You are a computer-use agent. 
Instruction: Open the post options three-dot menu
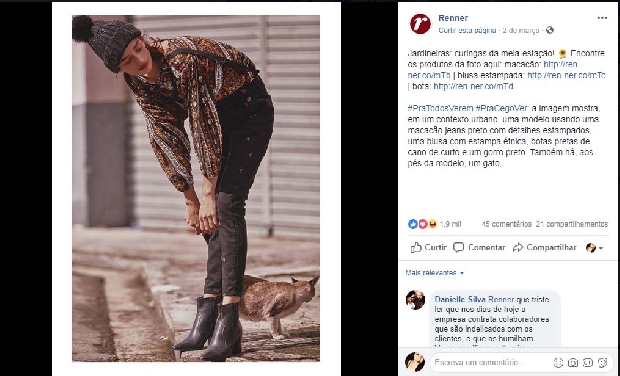coord(602,18)
